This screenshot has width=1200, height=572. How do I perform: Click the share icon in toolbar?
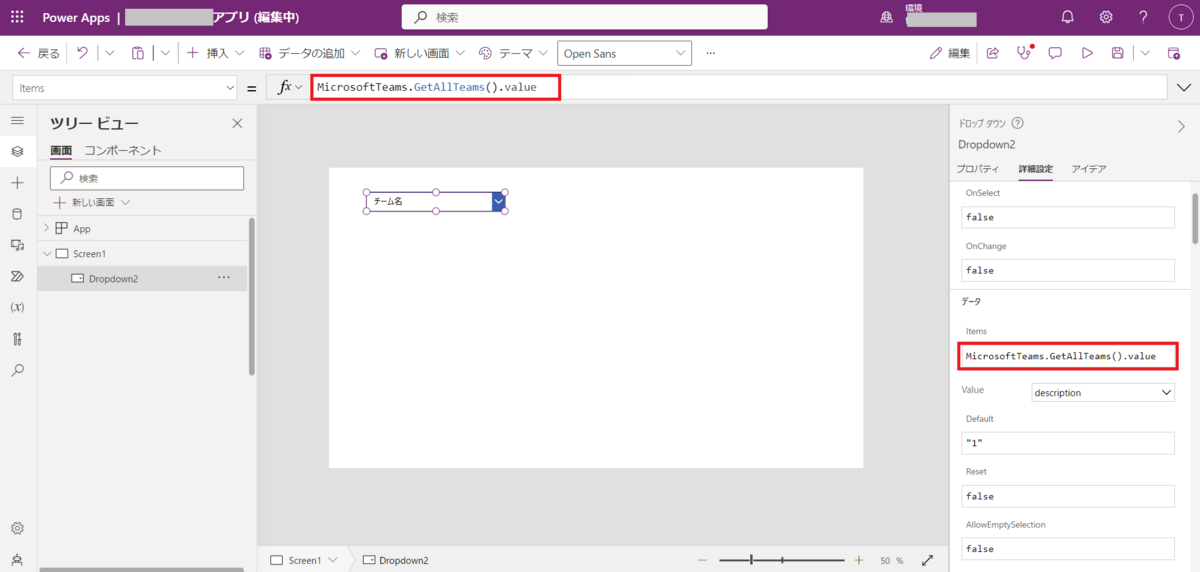point(992,53)
